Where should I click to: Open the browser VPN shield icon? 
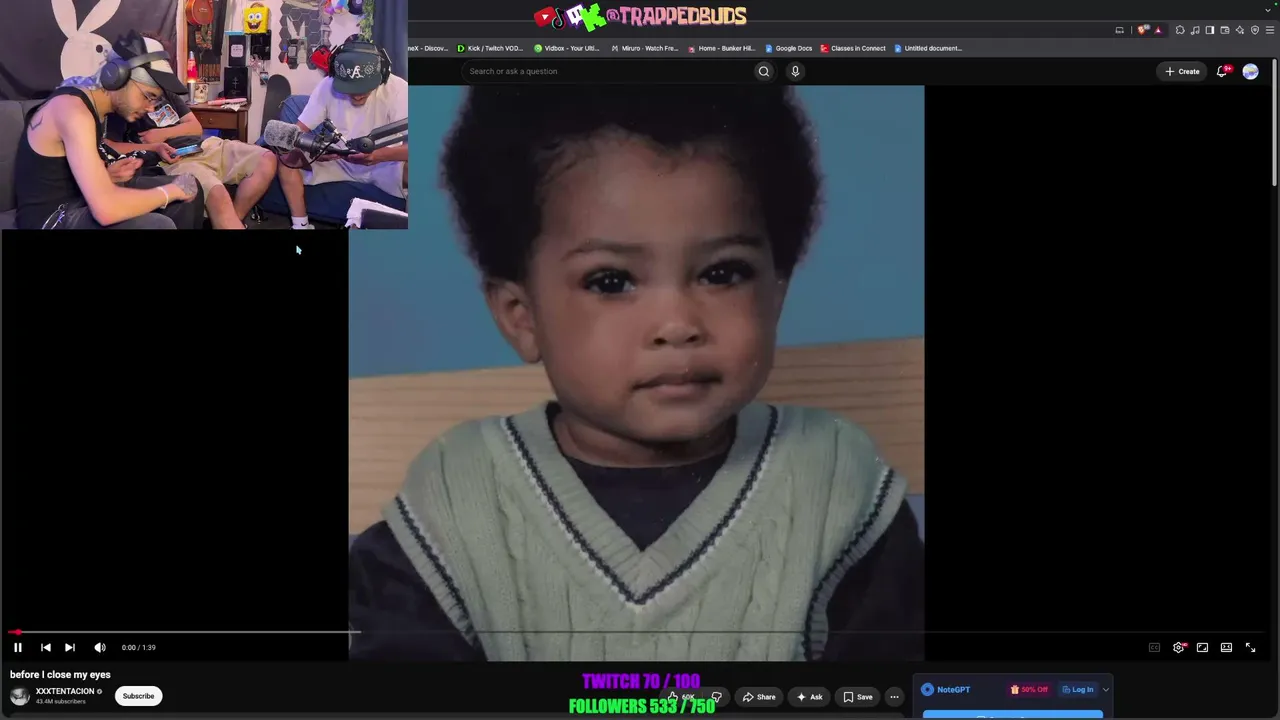click(x=1255, y=30)
